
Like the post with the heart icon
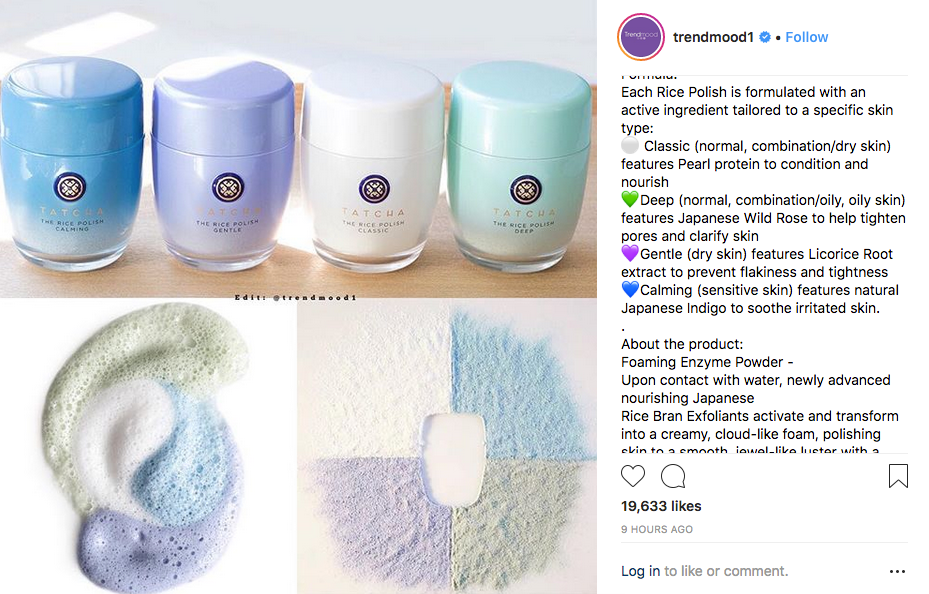633,476
